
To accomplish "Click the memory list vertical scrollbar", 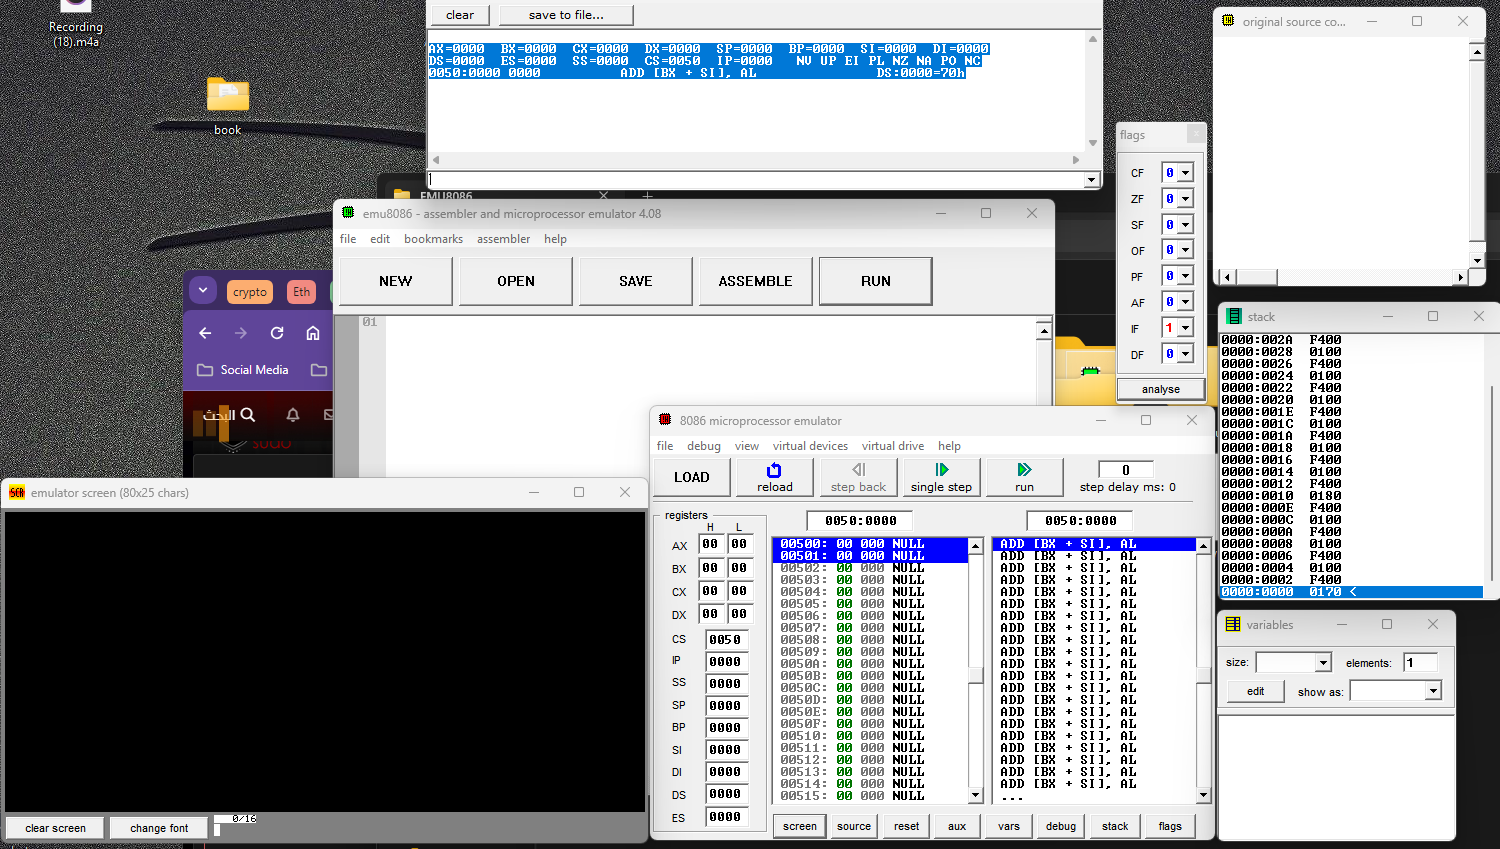I will tap(976, 670).
